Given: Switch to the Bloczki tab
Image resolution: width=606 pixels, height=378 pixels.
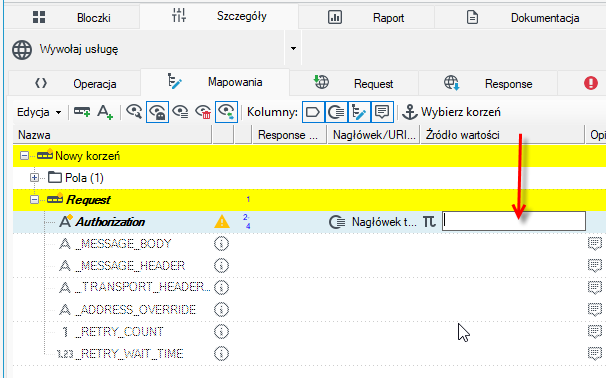Looking at the screenshot, I should coord(72,17).
